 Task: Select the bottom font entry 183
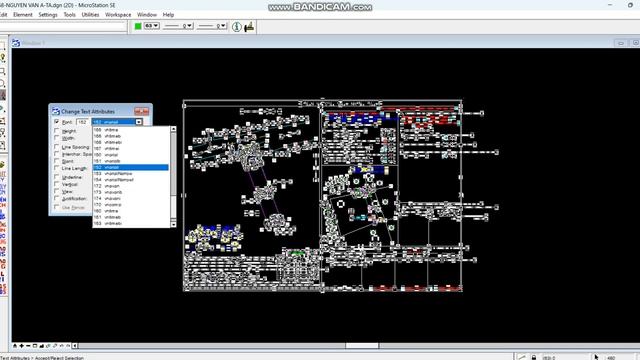pyautogui.click(x=131, y=223)
